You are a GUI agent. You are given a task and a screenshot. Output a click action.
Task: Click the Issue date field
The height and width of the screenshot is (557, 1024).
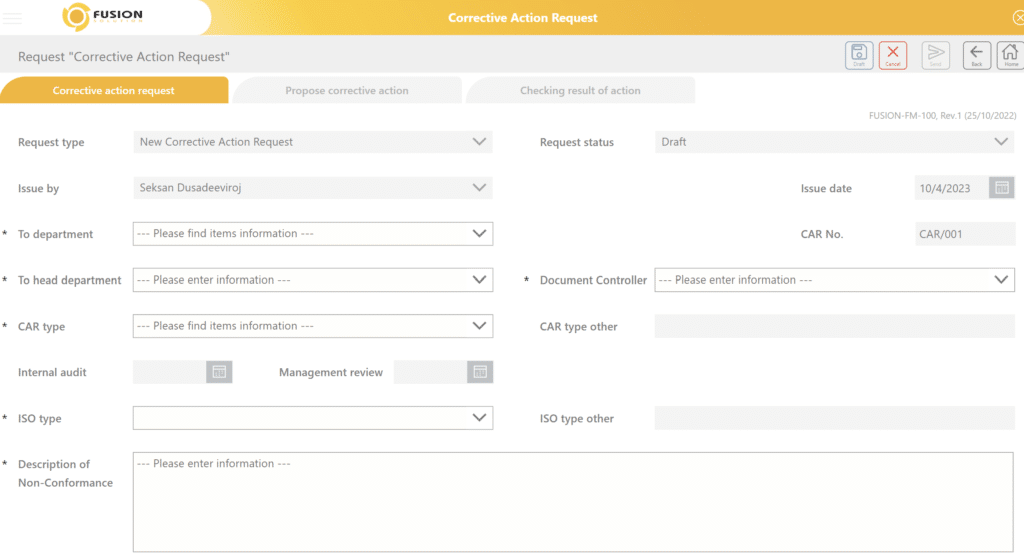point(952,188)
